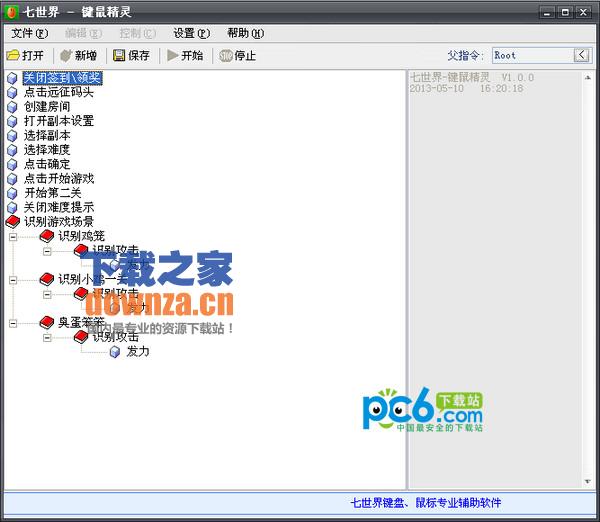
Task: Open the 帮助(H) menu
Action: pyautogui.click(x=245, y=34)
